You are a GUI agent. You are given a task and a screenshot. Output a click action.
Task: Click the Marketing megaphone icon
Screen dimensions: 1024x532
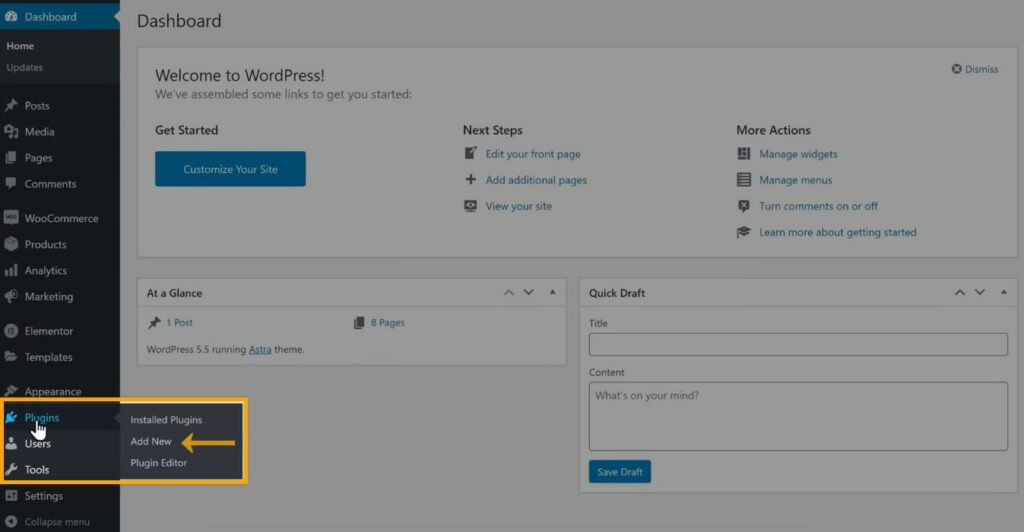(x=11, y=296)
